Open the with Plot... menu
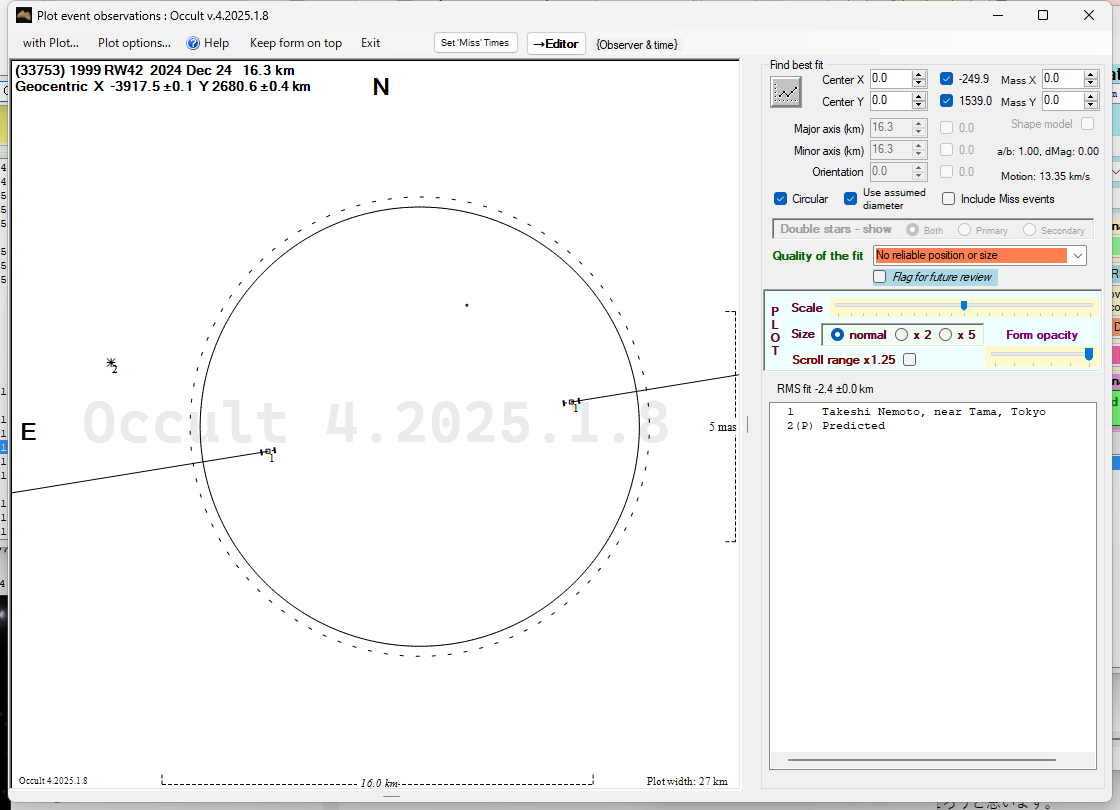This screenshot has width=1120, height=810. click(x=50, y=43)
